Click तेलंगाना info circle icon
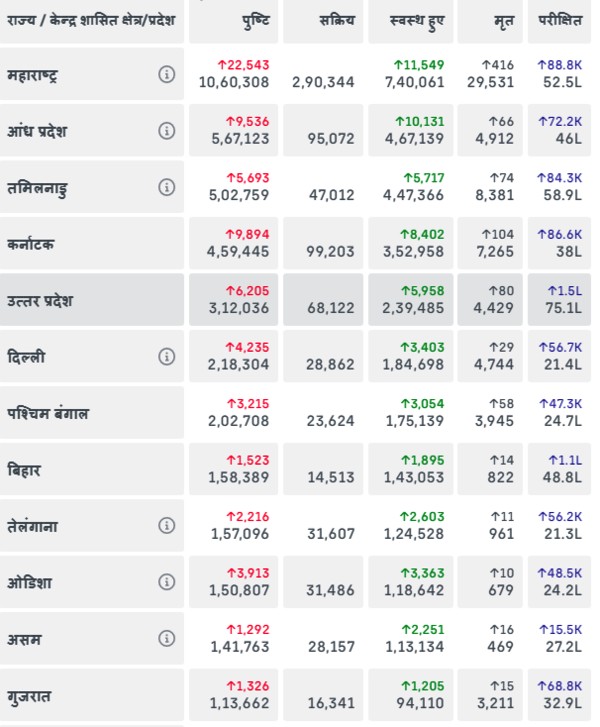Viewport: 600px width, 727px height. click(167, 525)
